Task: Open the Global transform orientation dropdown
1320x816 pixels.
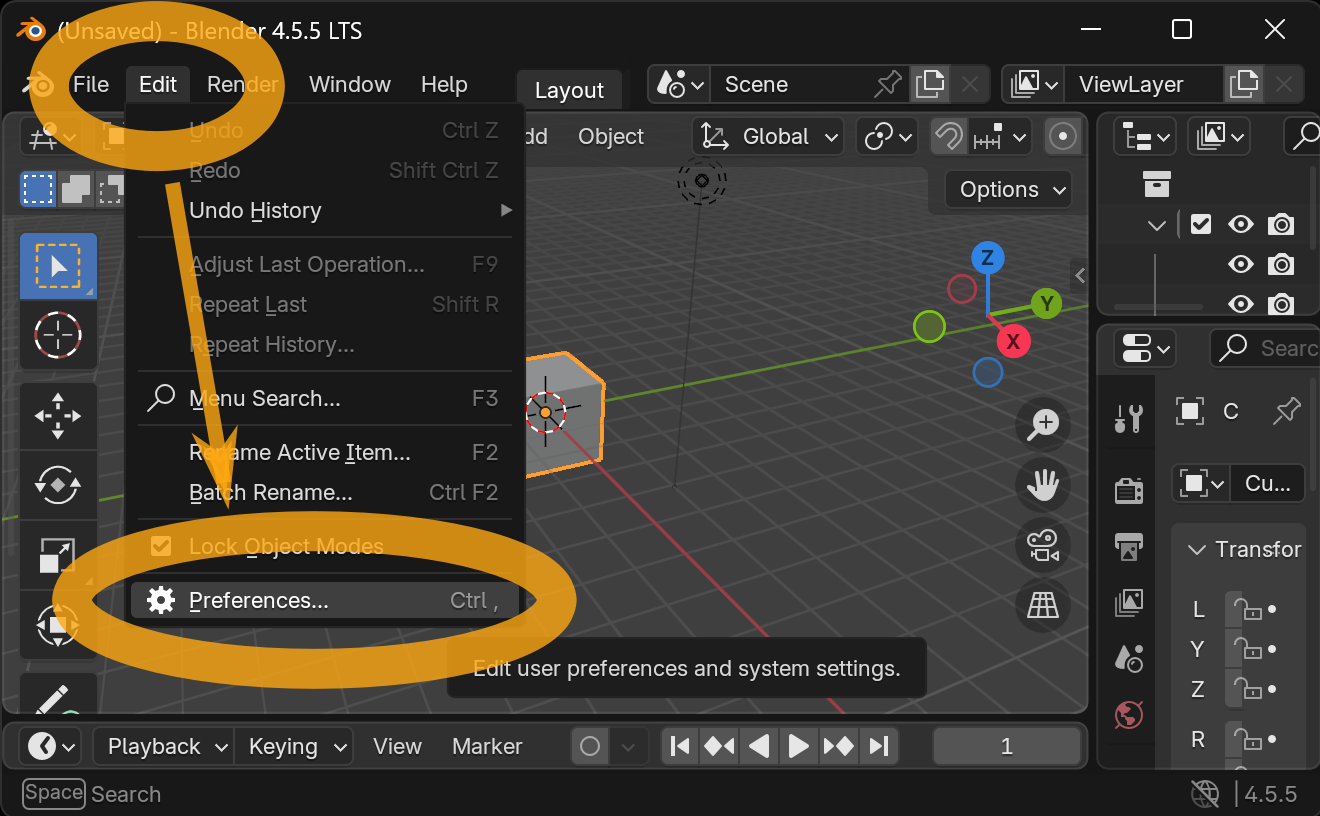Action: coord(769,137)
